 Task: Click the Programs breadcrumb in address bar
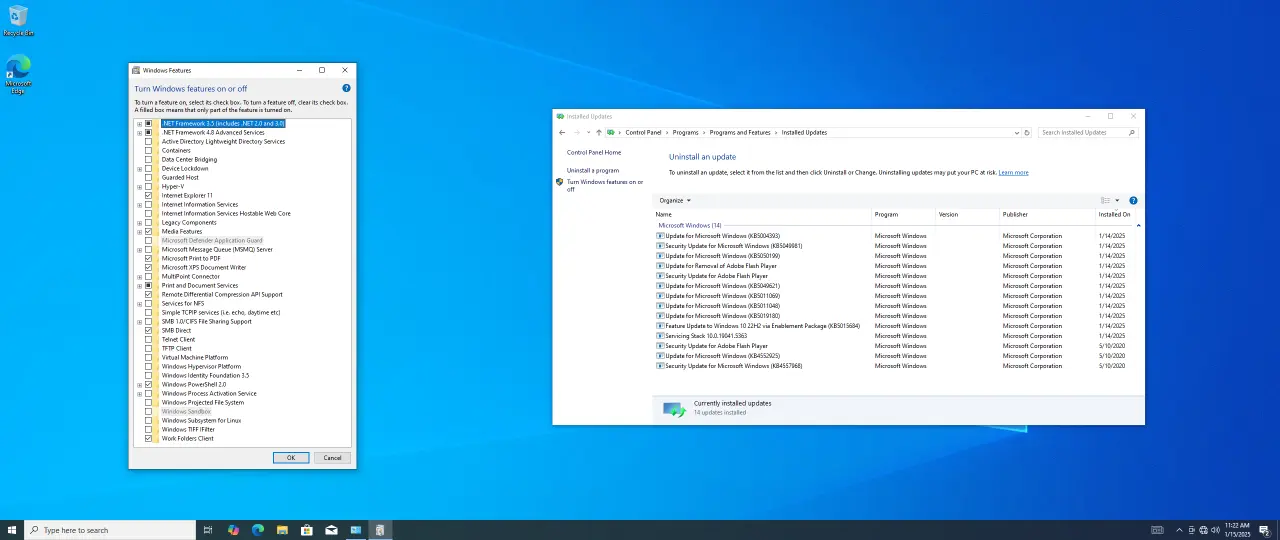click(x=686, y=132)
